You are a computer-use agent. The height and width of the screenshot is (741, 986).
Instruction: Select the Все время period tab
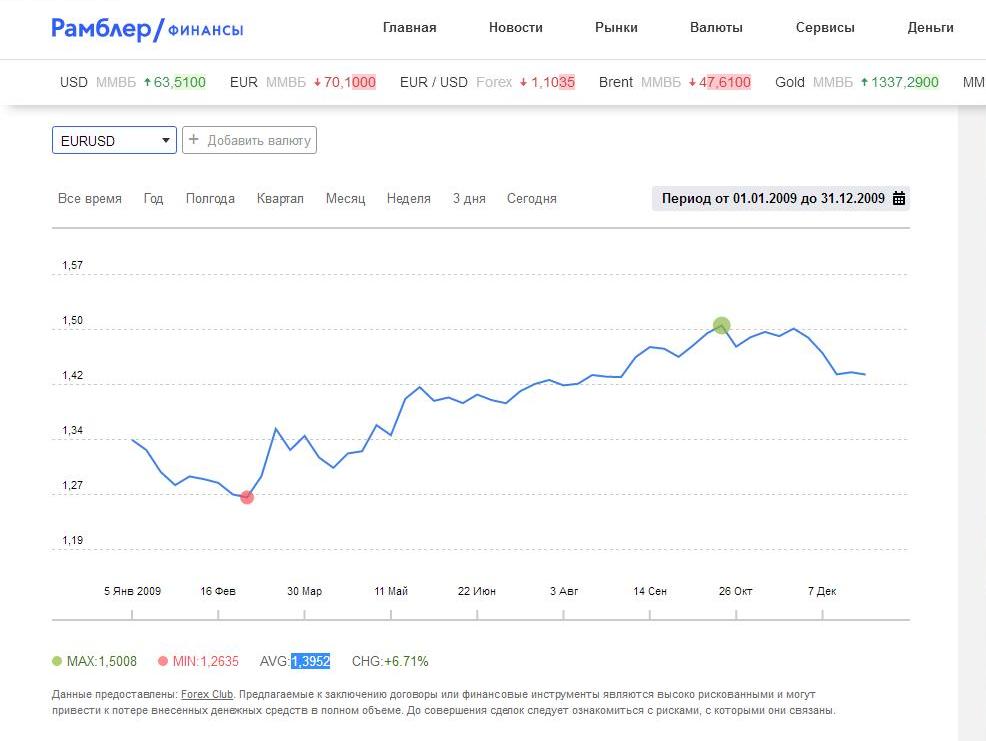[x=90, y=198]
